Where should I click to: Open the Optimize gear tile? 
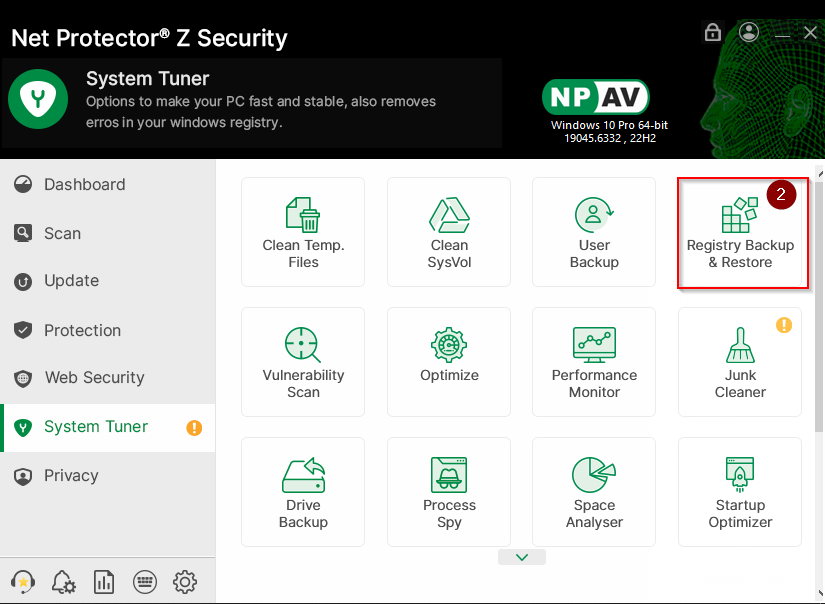coord(449,361)
